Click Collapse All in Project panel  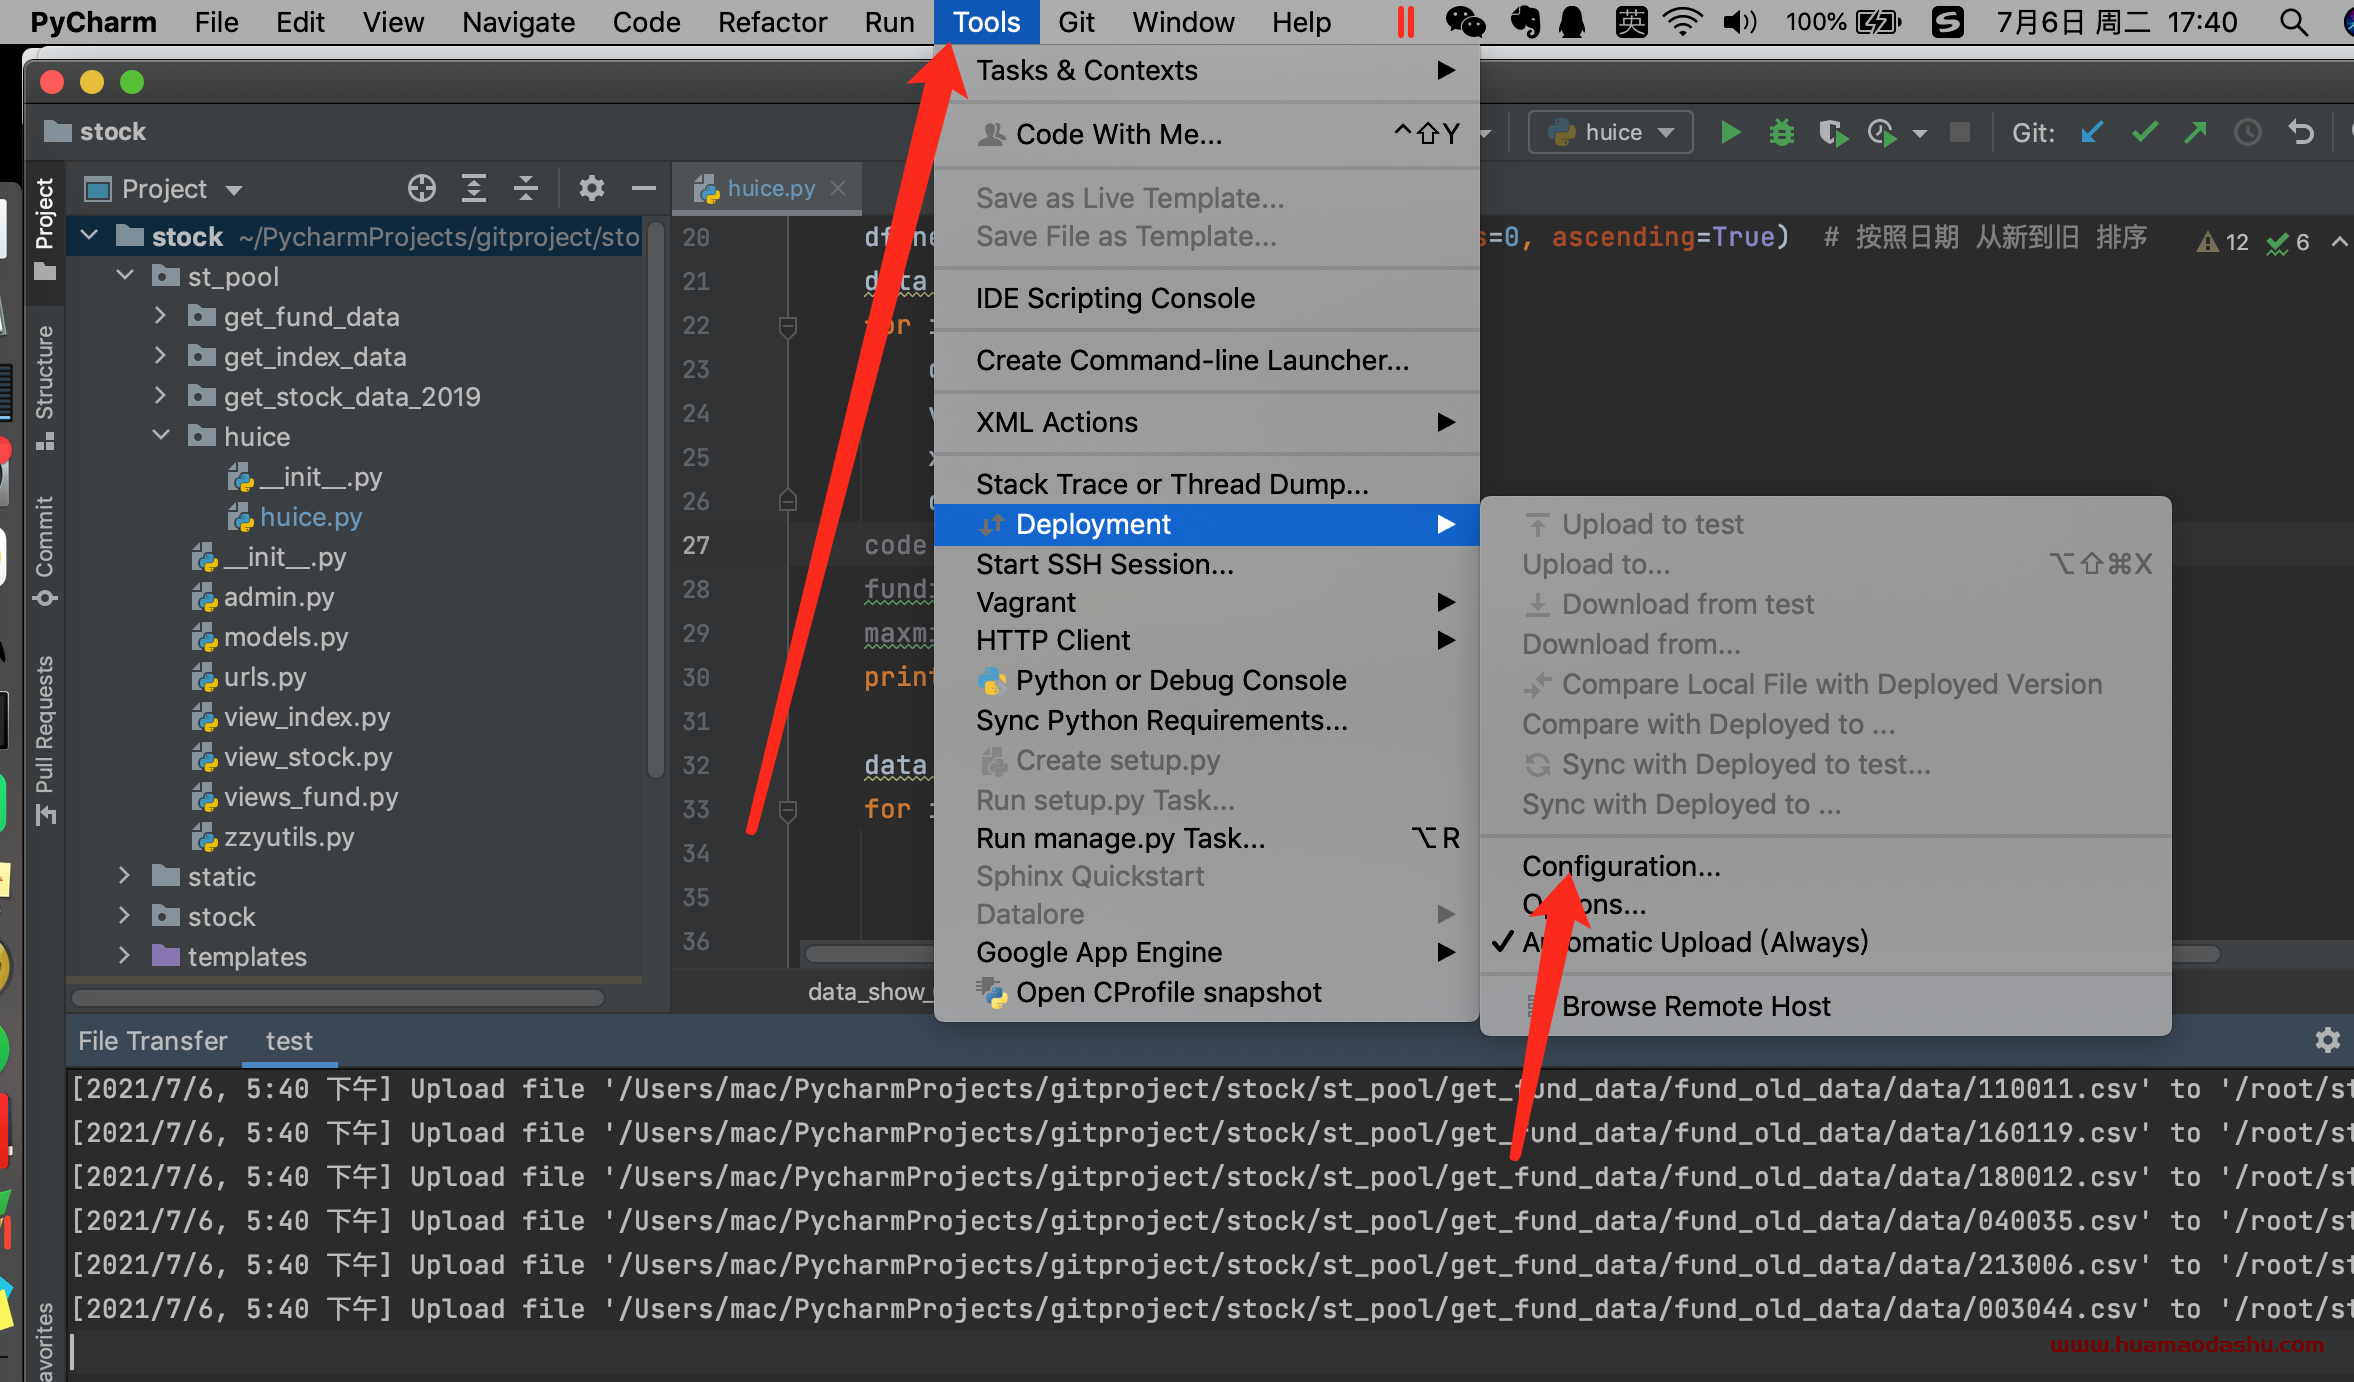point(526,188)
